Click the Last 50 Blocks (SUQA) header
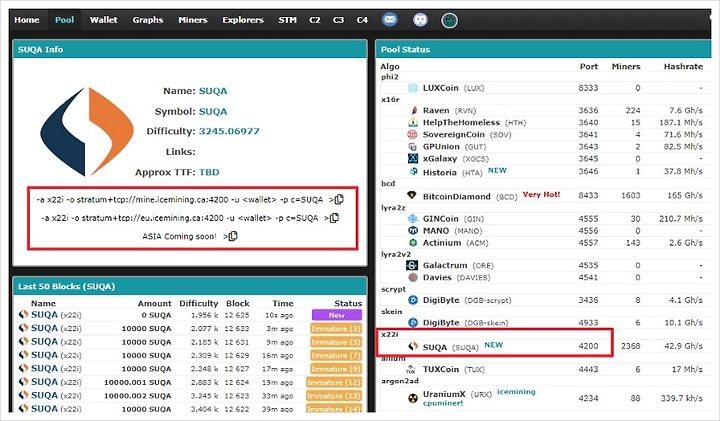 pyautogui.click(x=67, y=286)
